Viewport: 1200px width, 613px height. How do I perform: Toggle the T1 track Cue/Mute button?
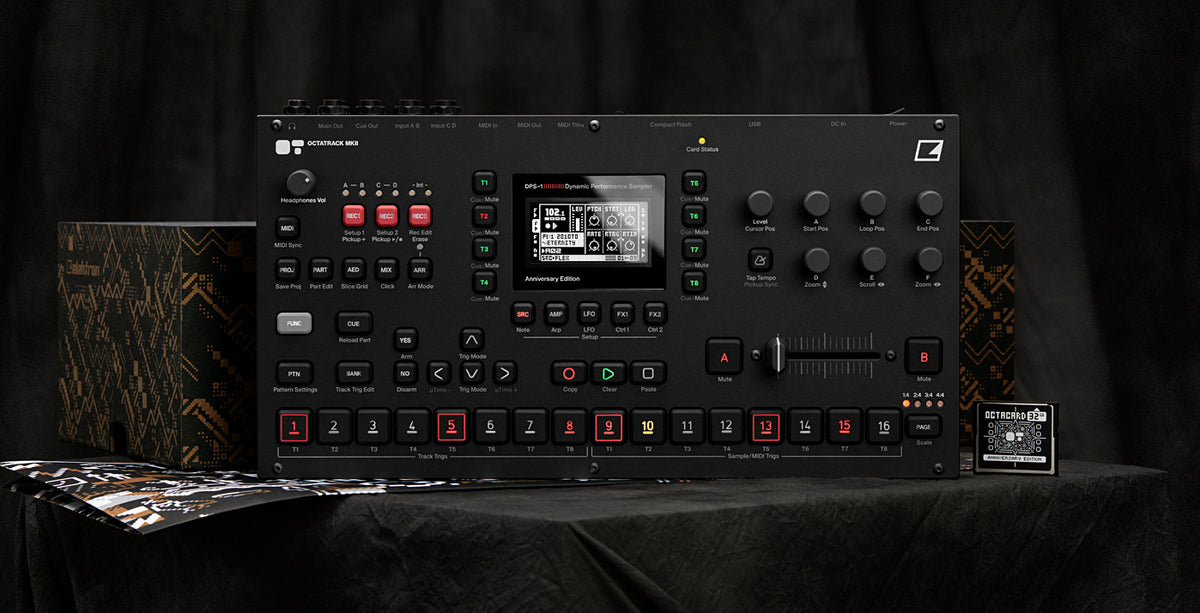[x=484, y=183]
